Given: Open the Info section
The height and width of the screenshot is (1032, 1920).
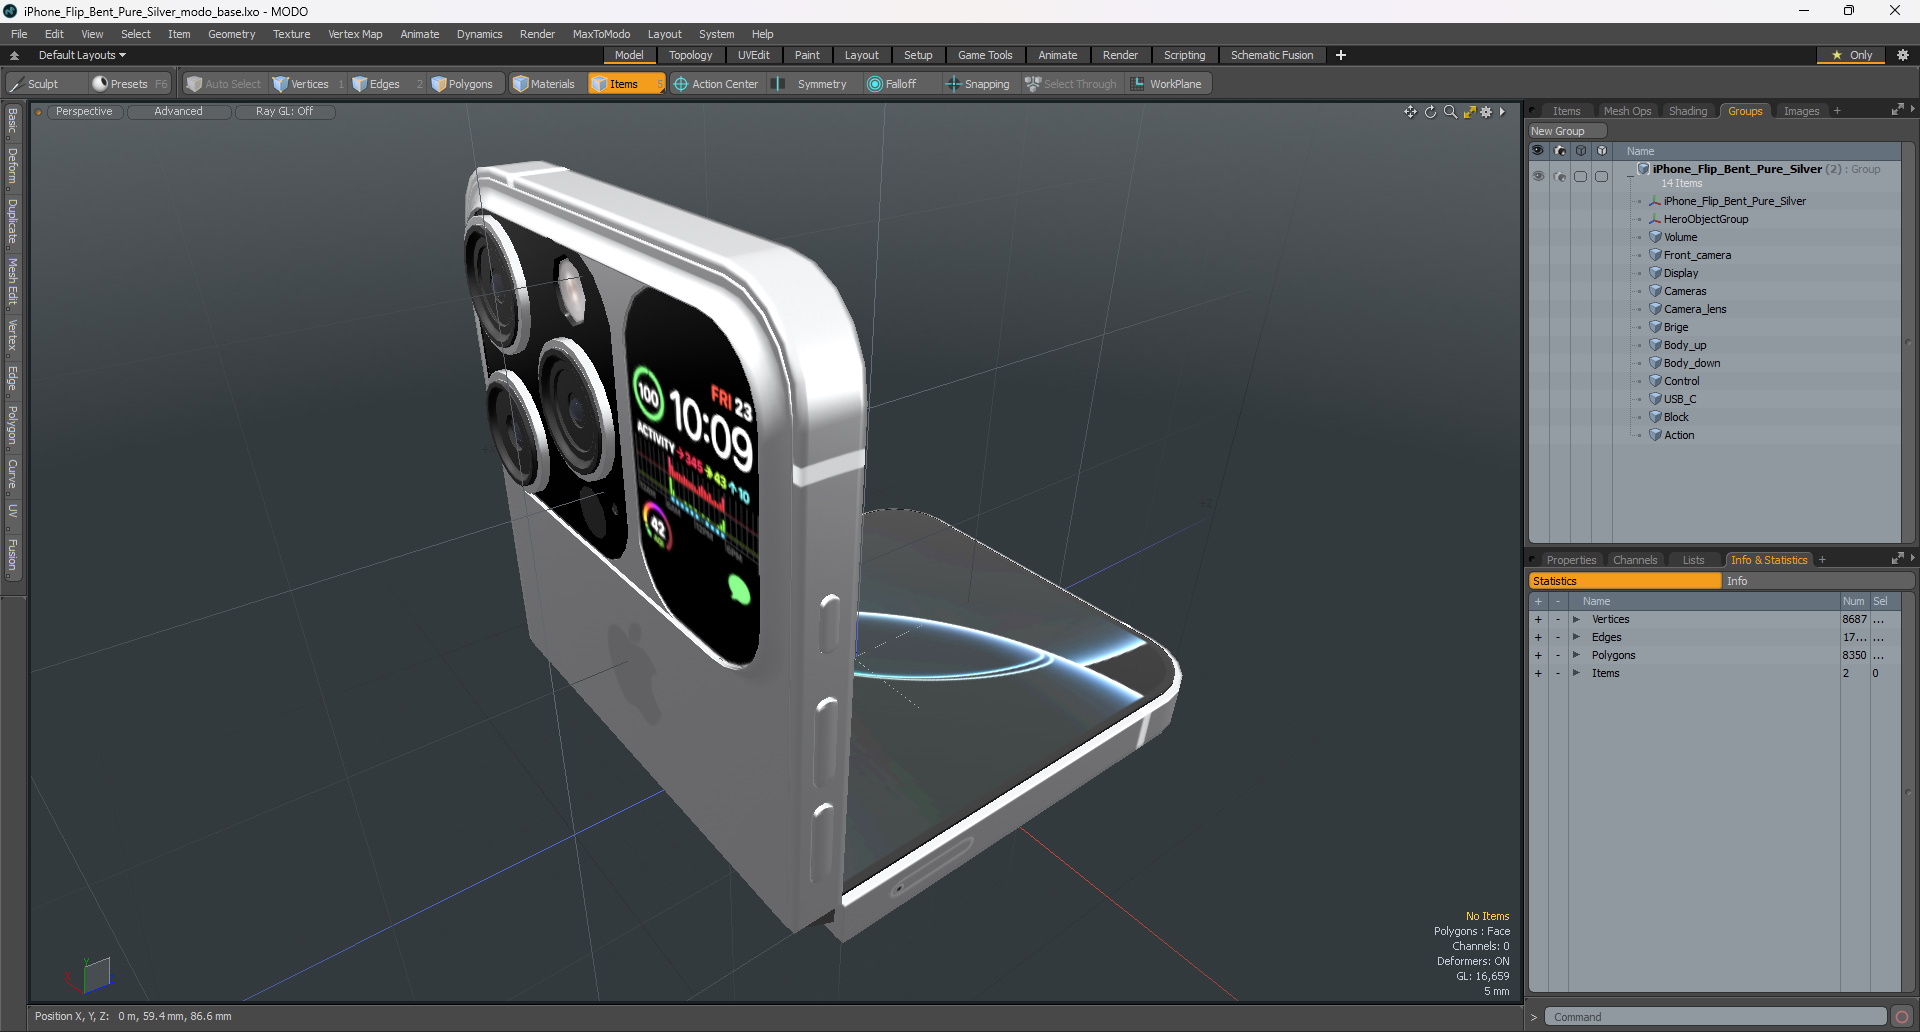Looking at the screenshot, I should [x=1818, y=581].
